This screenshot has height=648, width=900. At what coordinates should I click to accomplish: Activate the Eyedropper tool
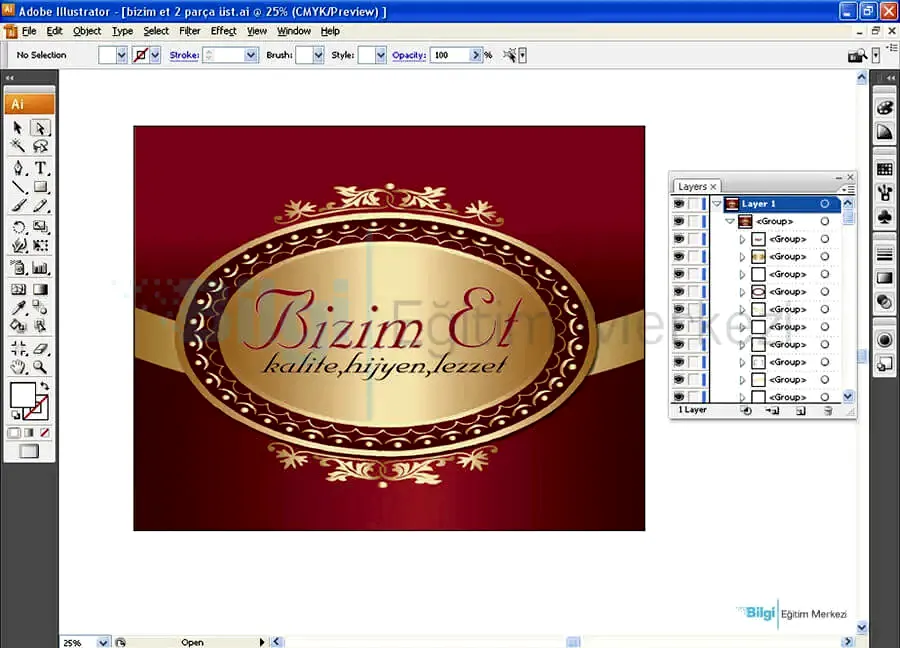click(18, 308)
